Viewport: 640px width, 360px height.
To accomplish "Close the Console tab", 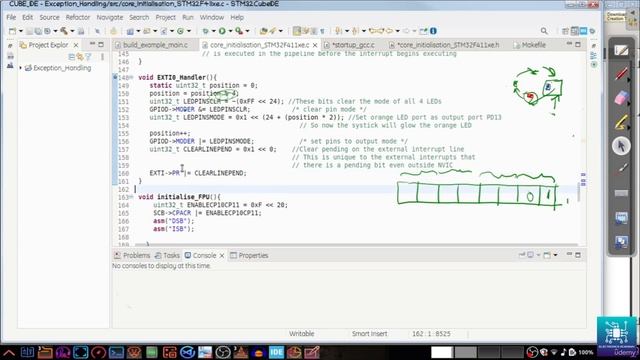I will (222, 256).
